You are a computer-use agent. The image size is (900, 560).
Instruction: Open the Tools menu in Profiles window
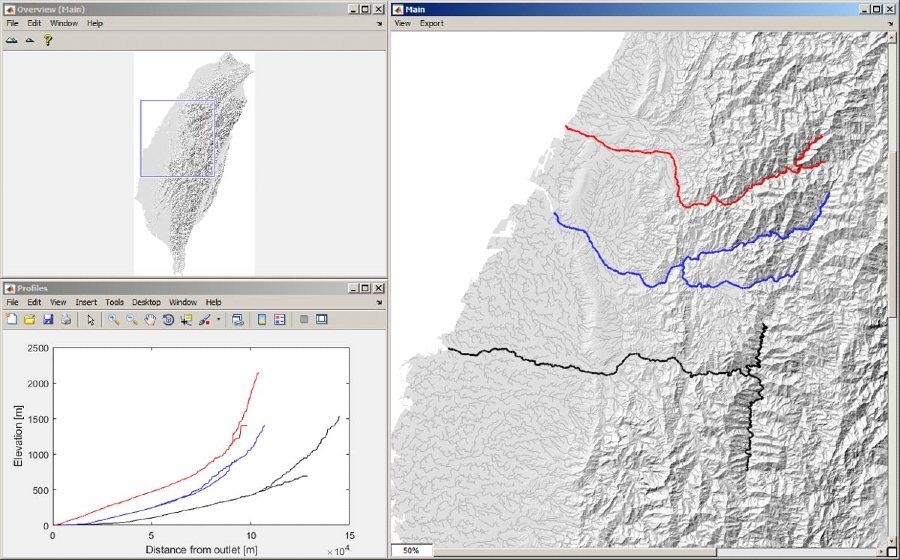[x=114, y=302]
